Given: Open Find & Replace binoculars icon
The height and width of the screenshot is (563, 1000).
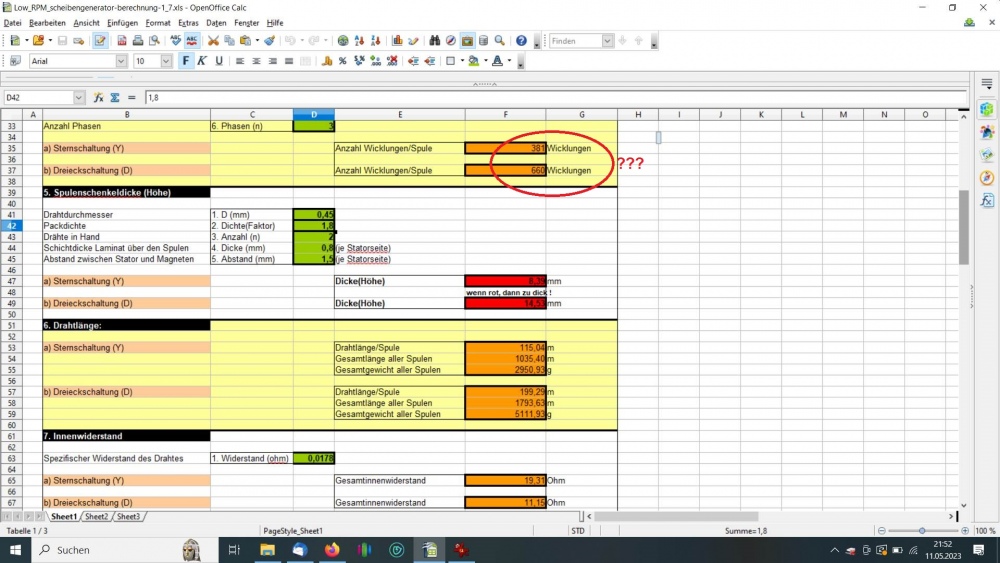Looking at the screenshot, I should click(x=435, y=41).
